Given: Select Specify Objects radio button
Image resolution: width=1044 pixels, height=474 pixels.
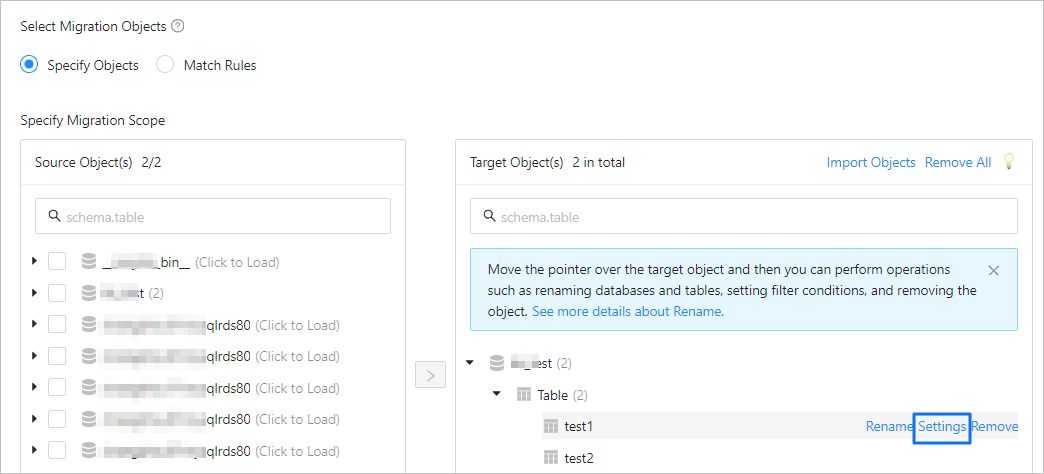Looking at the screenshot, I should (x=29, y=65).
